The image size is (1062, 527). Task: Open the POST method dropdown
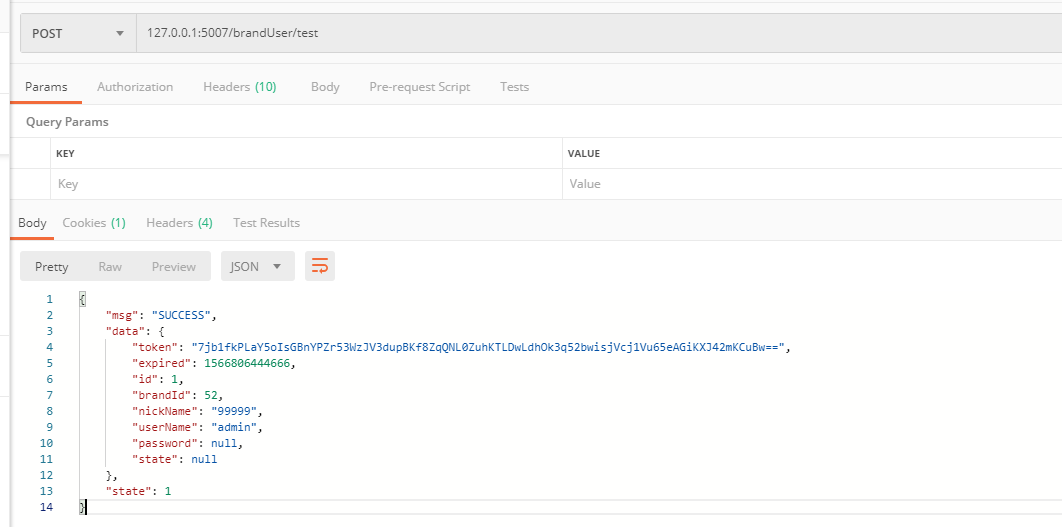tap(79, 33)
